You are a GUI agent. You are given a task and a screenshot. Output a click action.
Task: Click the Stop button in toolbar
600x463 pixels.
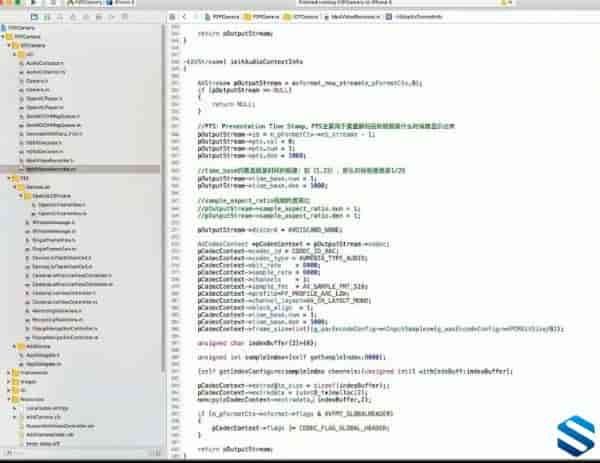coord(51,4)
